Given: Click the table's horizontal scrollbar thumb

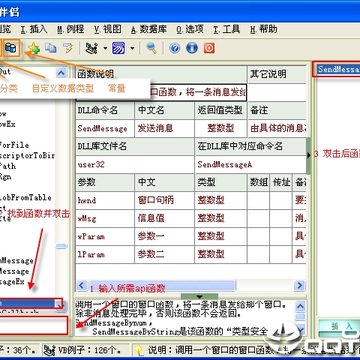Looking at the screenshot, I should click(x=162, y=285).
